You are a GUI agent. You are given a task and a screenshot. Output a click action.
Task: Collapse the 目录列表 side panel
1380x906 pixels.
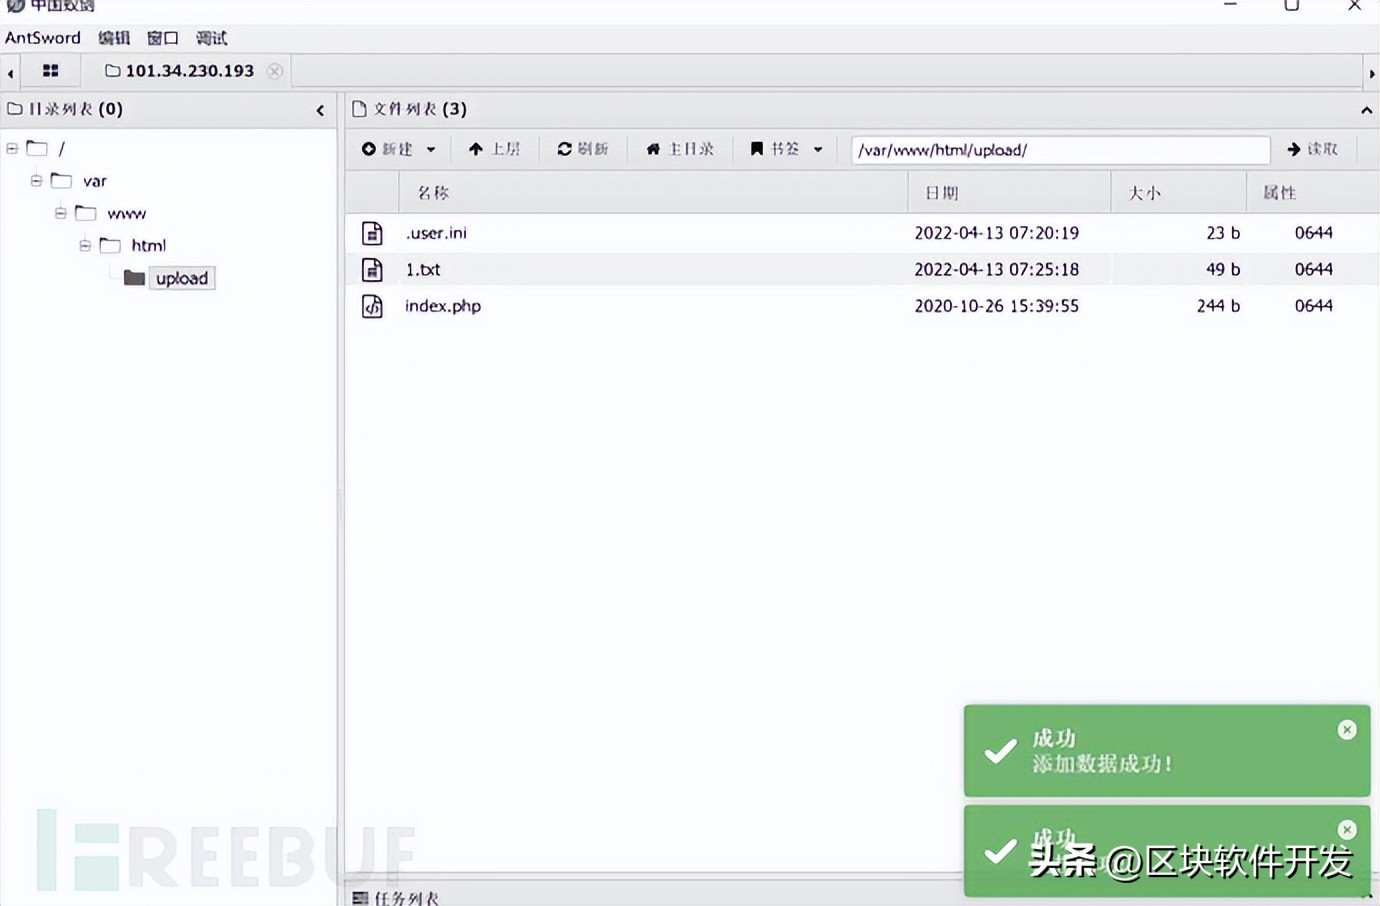tap(320, 110)
